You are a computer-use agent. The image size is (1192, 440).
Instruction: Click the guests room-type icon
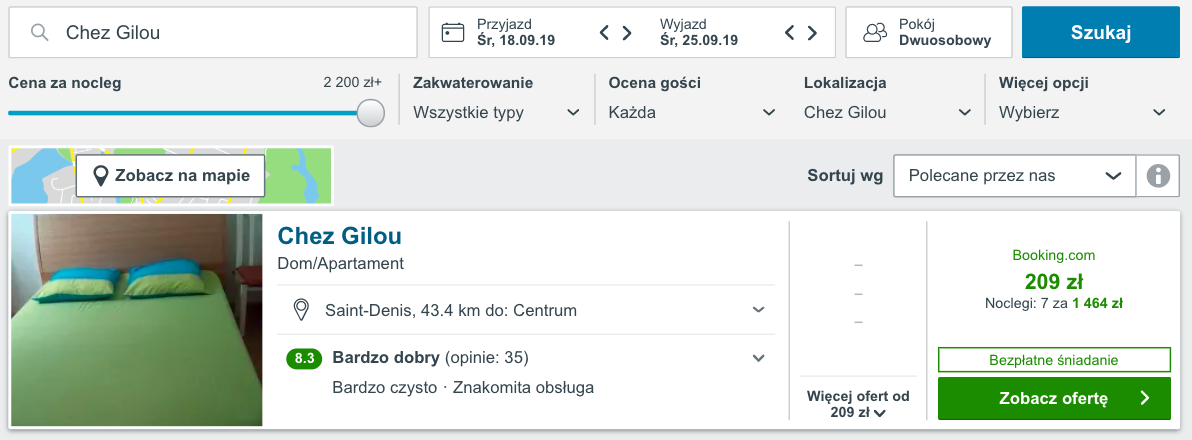click(x=875, y=33)
